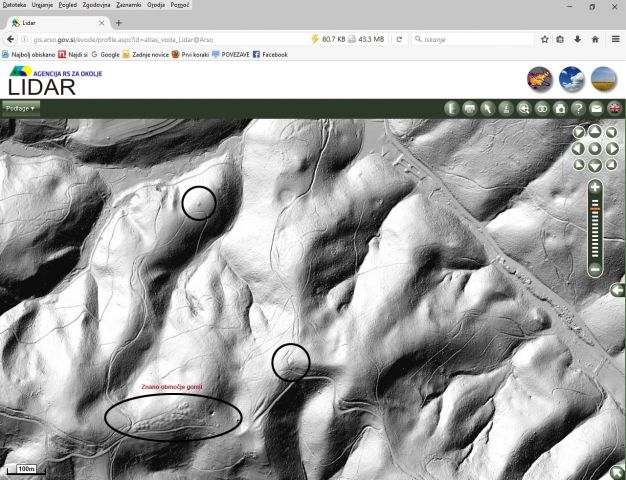Pan map diagonally with top-left arrow
Image resolution: width=626 pixels, height=480 pixels.
pos(579,132)
